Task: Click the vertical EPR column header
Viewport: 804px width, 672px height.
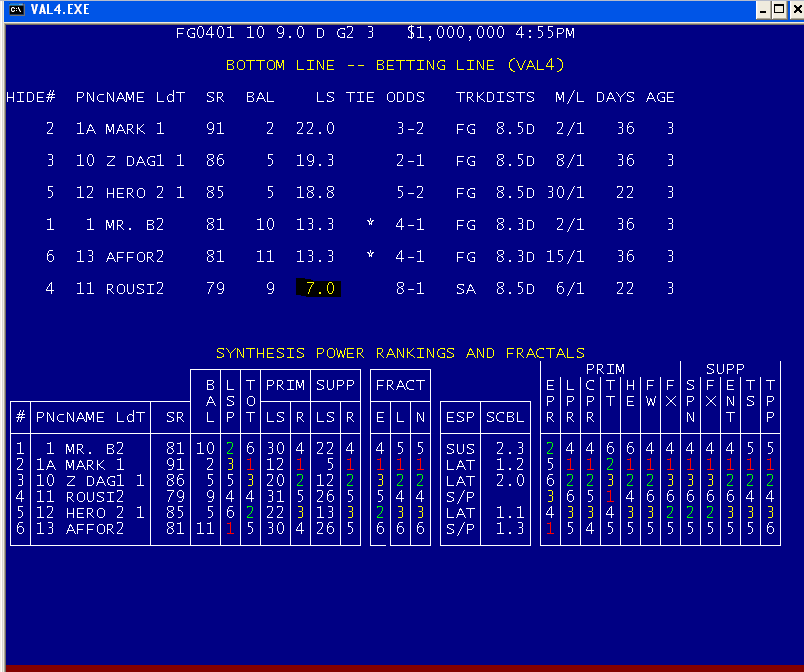Action: pyautogui.click(x=550, y=401)
